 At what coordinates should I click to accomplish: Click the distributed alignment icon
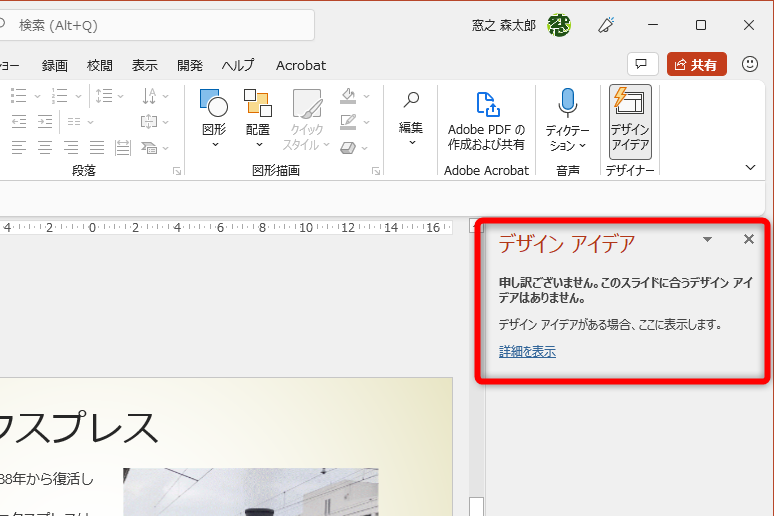(122, 147)
